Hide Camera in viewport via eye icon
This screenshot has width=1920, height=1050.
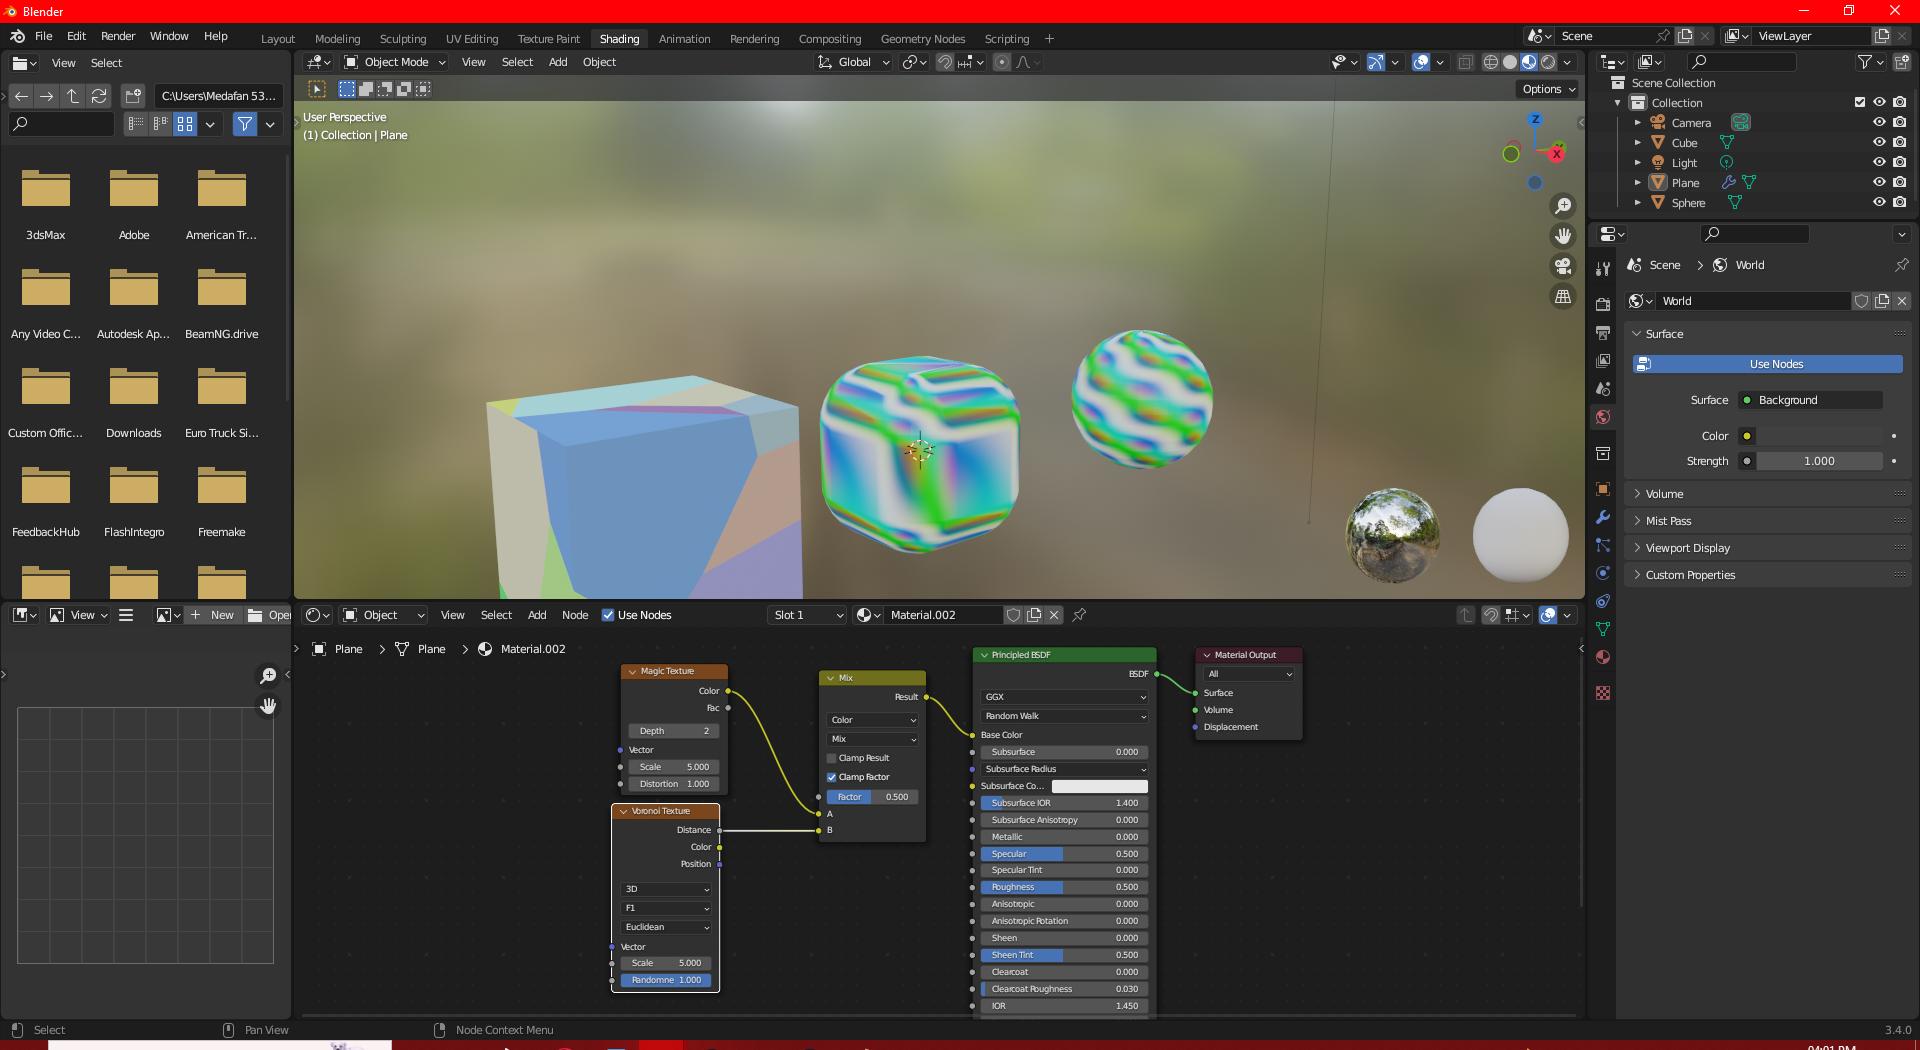point(1879,122)
